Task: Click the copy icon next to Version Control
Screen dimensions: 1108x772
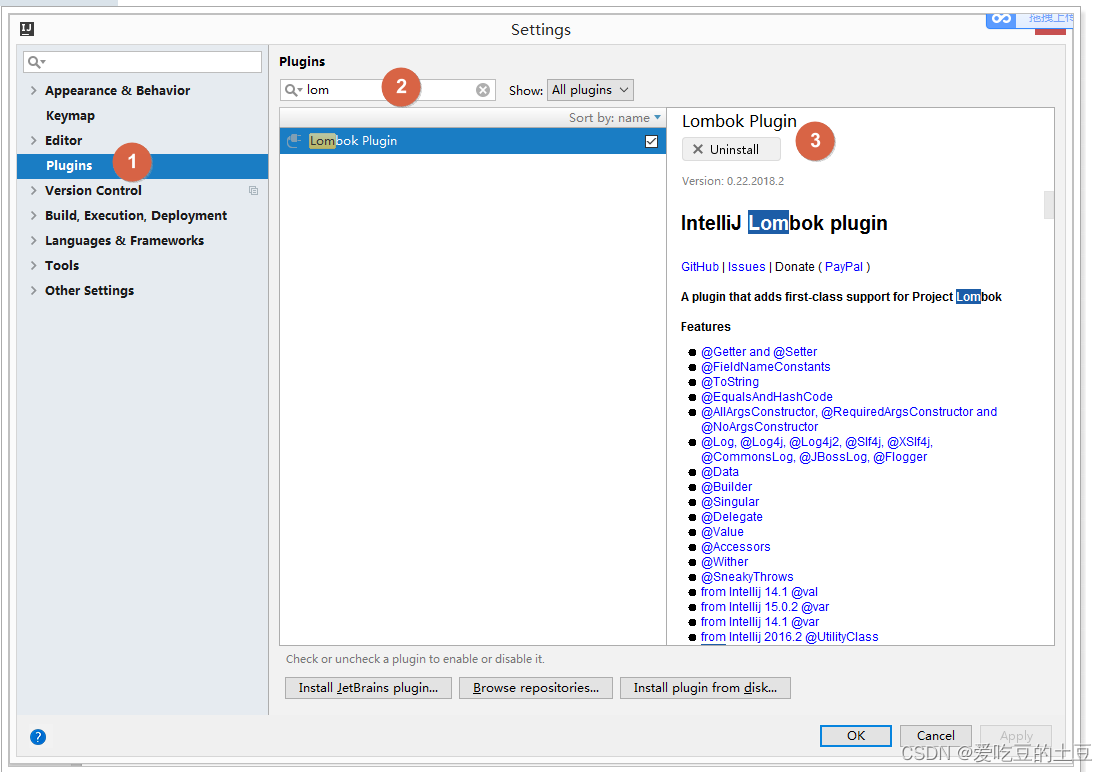Action: 253,191
